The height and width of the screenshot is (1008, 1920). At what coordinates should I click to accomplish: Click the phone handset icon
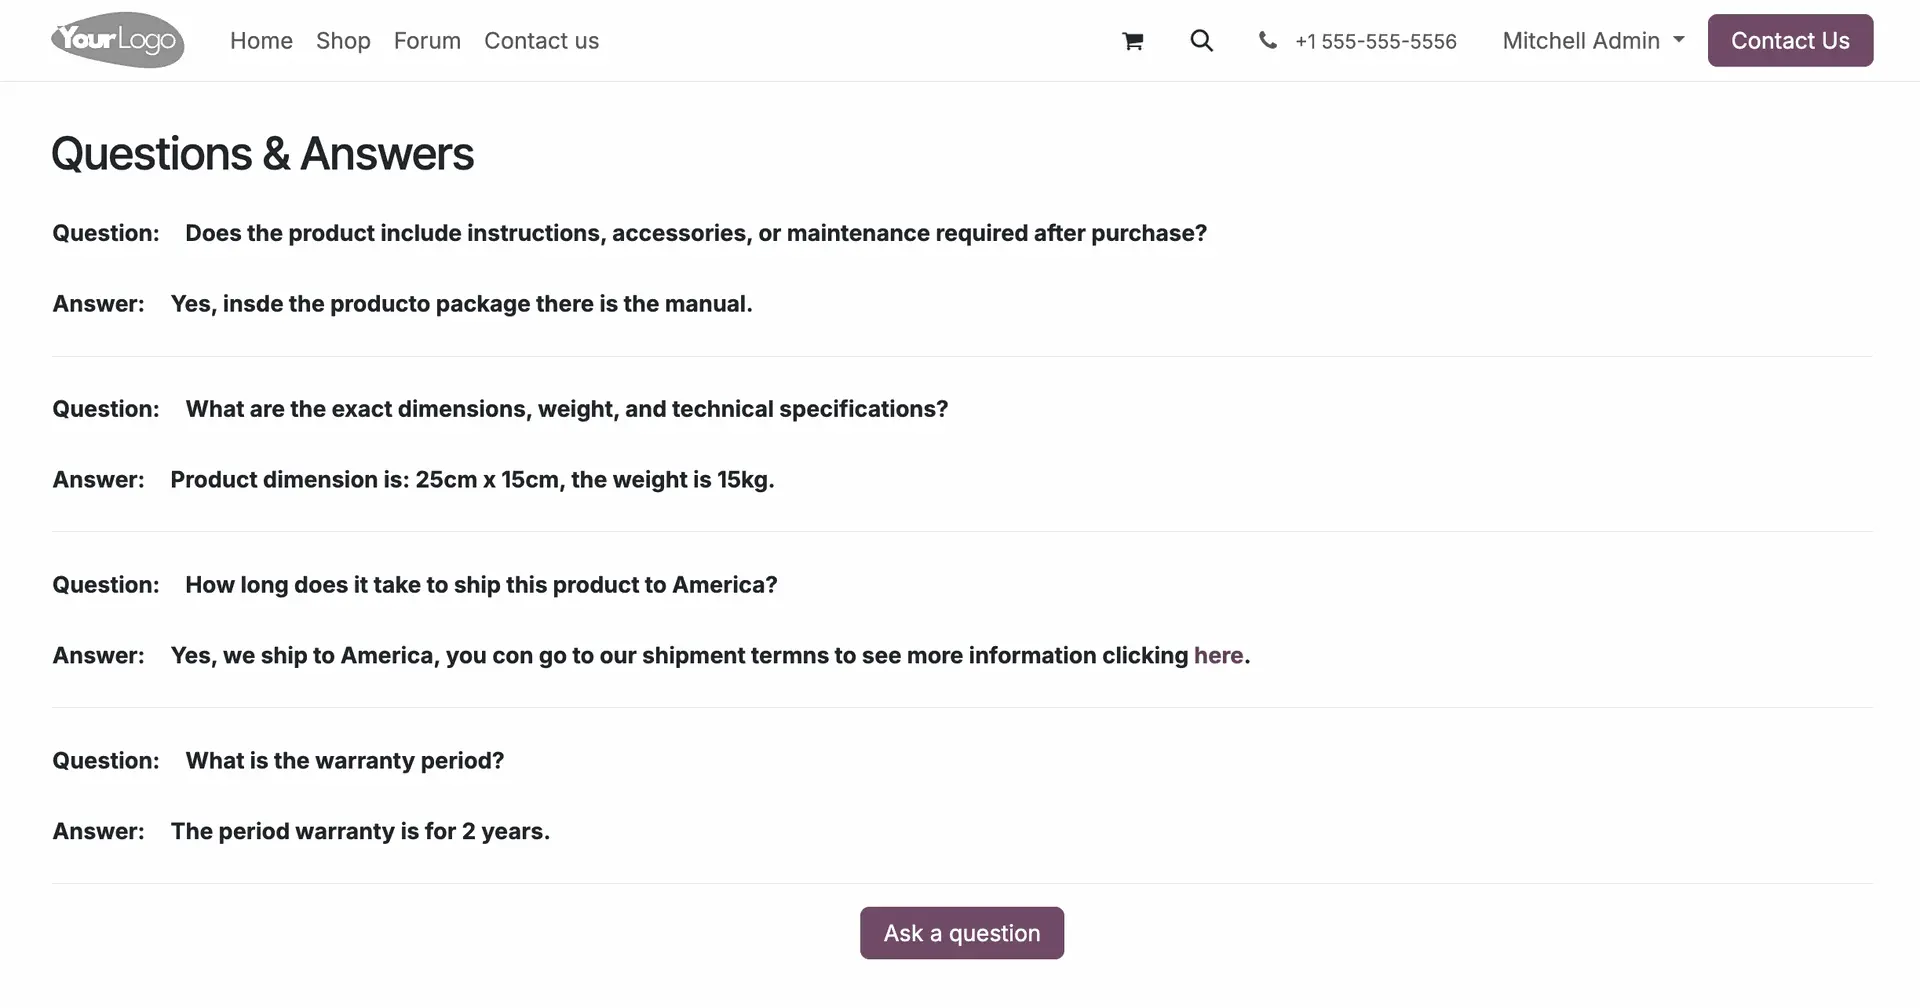coord(1267,41)
